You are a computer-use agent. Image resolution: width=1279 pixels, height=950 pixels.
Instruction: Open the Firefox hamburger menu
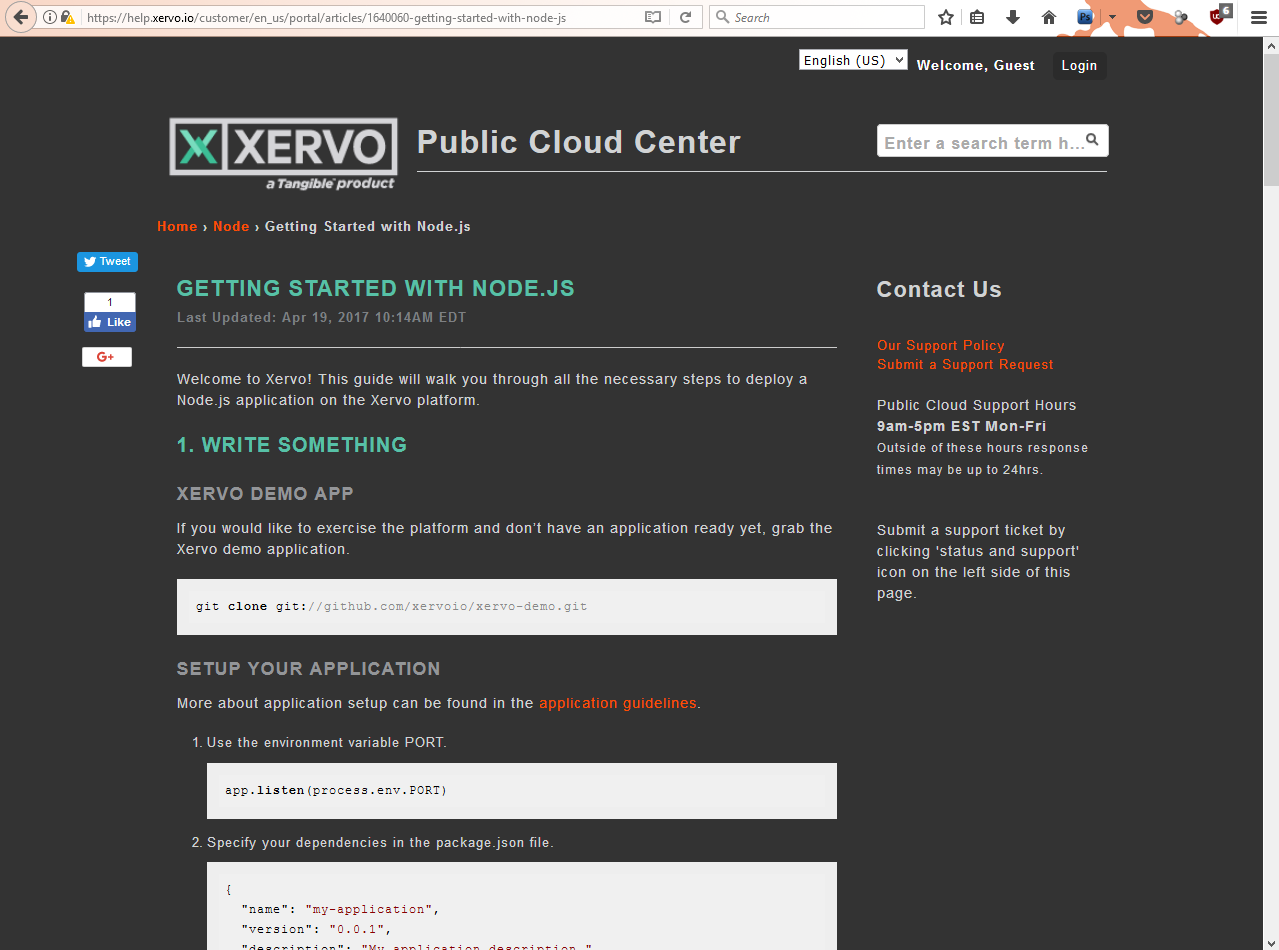pyautogui.click(x=1259, y=17)
